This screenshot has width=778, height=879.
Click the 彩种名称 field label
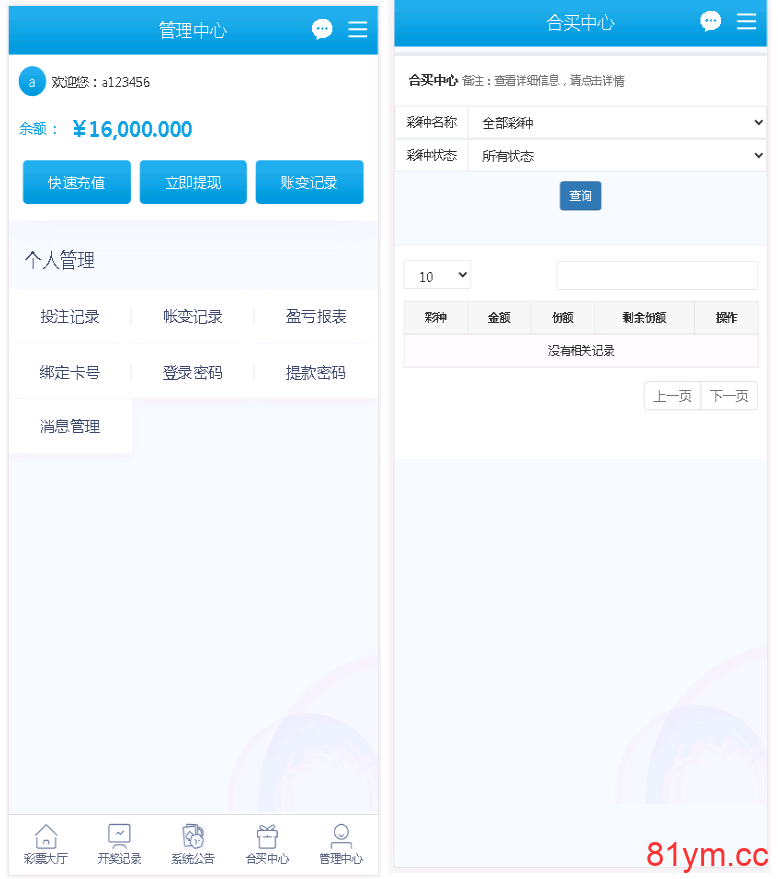(x=432, y=122)
